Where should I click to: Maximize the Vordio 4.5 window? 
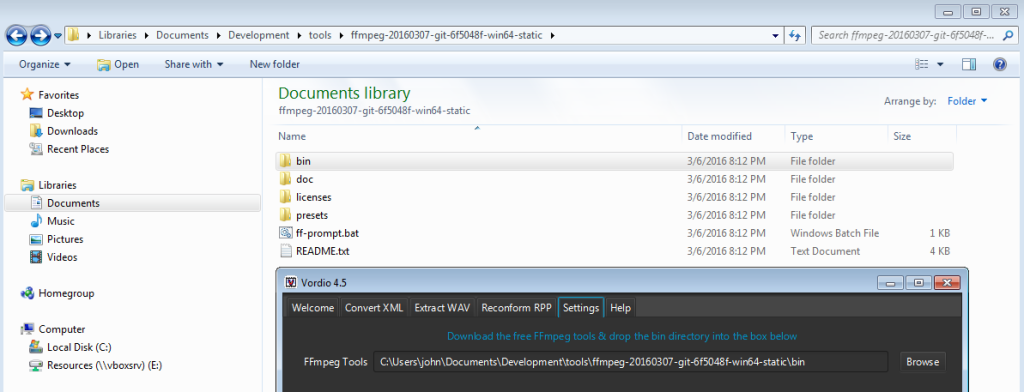pos(919,283)
